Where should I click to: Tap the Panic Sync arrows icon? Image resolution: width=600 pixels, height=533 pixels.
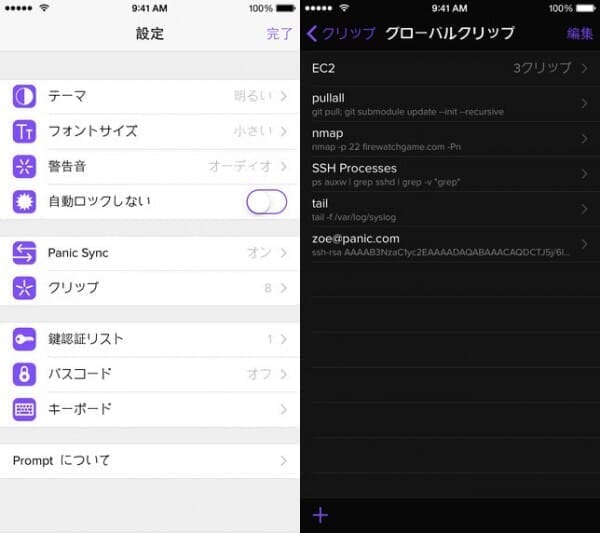24,253
